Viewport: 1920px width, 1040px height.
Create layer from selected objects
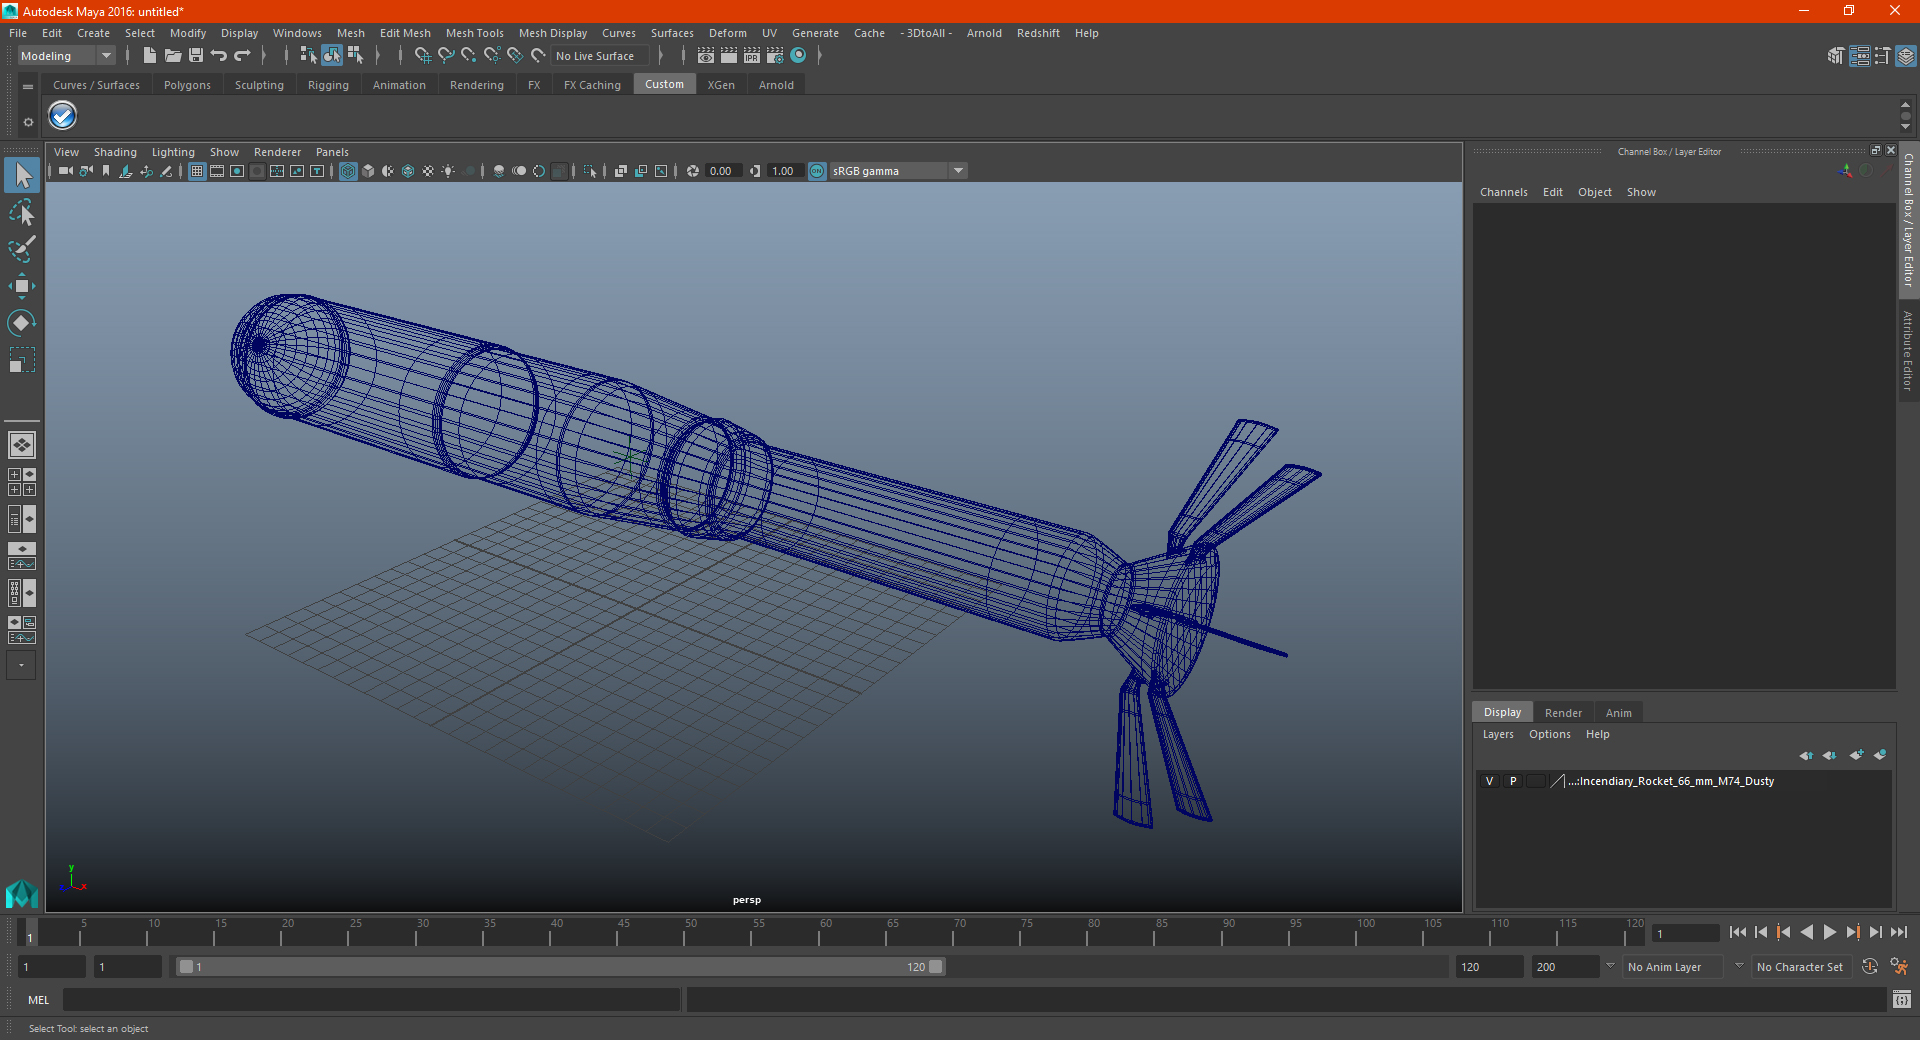[1880, 755]
